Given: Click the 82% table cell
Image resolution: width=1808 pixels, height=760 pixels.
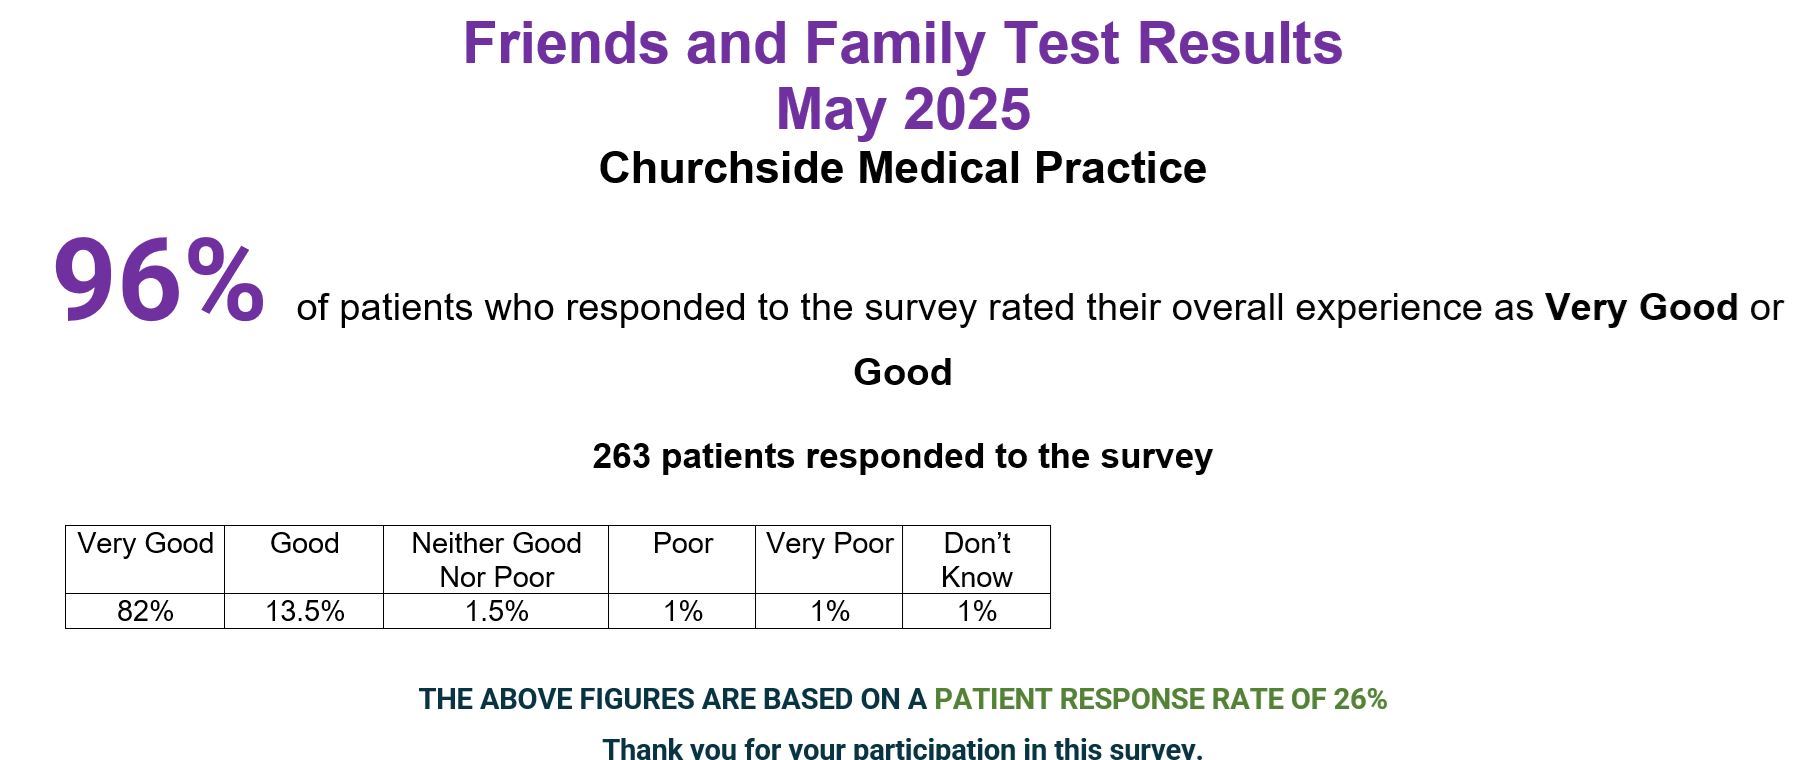Looking at the screenshot, I should pyautogui.click(x=145, y=611).
